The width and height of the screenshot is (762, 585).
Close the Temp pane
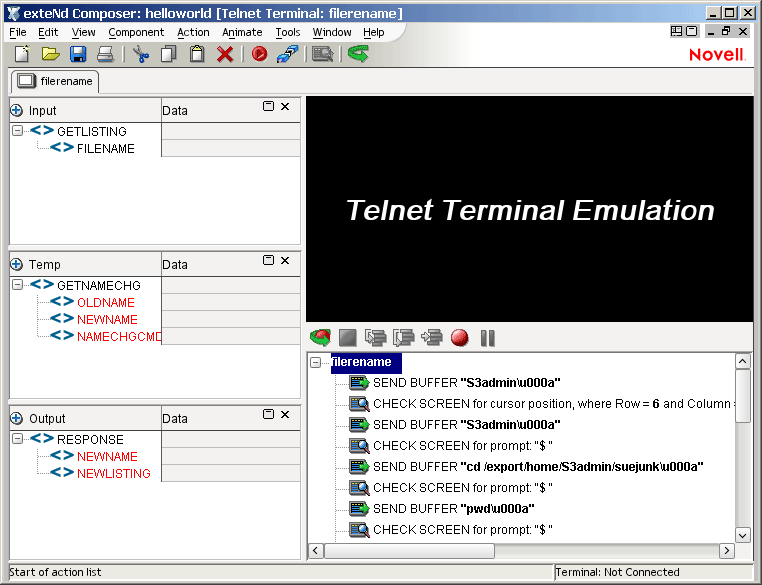click(x=285, y=260)
